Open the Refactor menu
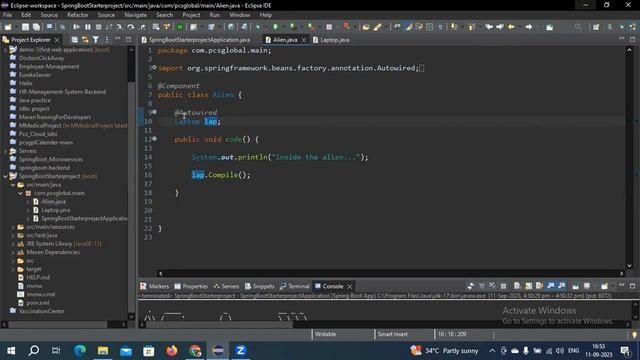Image resolution: width=640 pixels, height=360 pixels. [78, 15]
